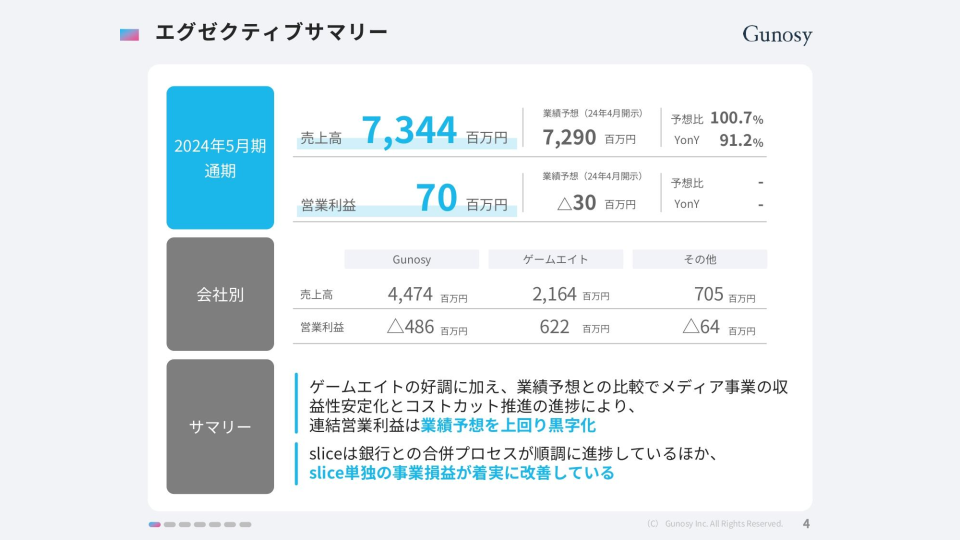This screenshot has width=960, height=540.
Task: Click the highlighted text 業績予想を上回り黒字化
Action: pyautogui.click(x=508, y=425)
